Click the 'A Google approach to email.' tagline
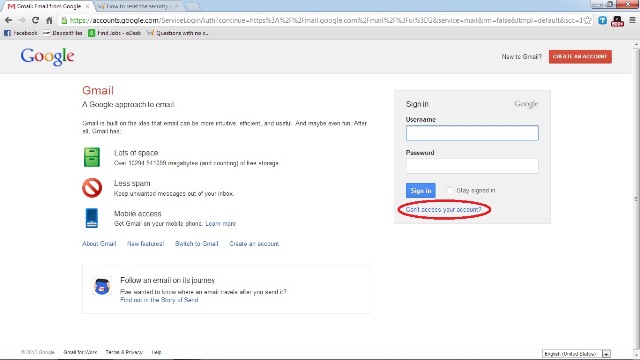Viewport: 640px width, 360px height. coord(128,104)
